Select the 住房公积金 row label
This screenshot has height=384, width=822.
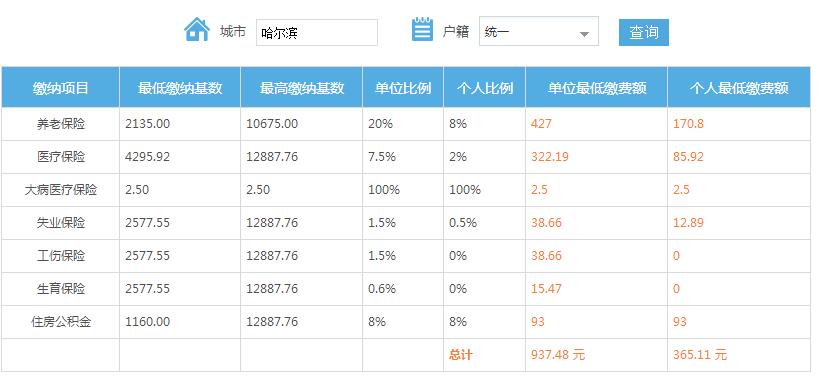pos(61,322)
